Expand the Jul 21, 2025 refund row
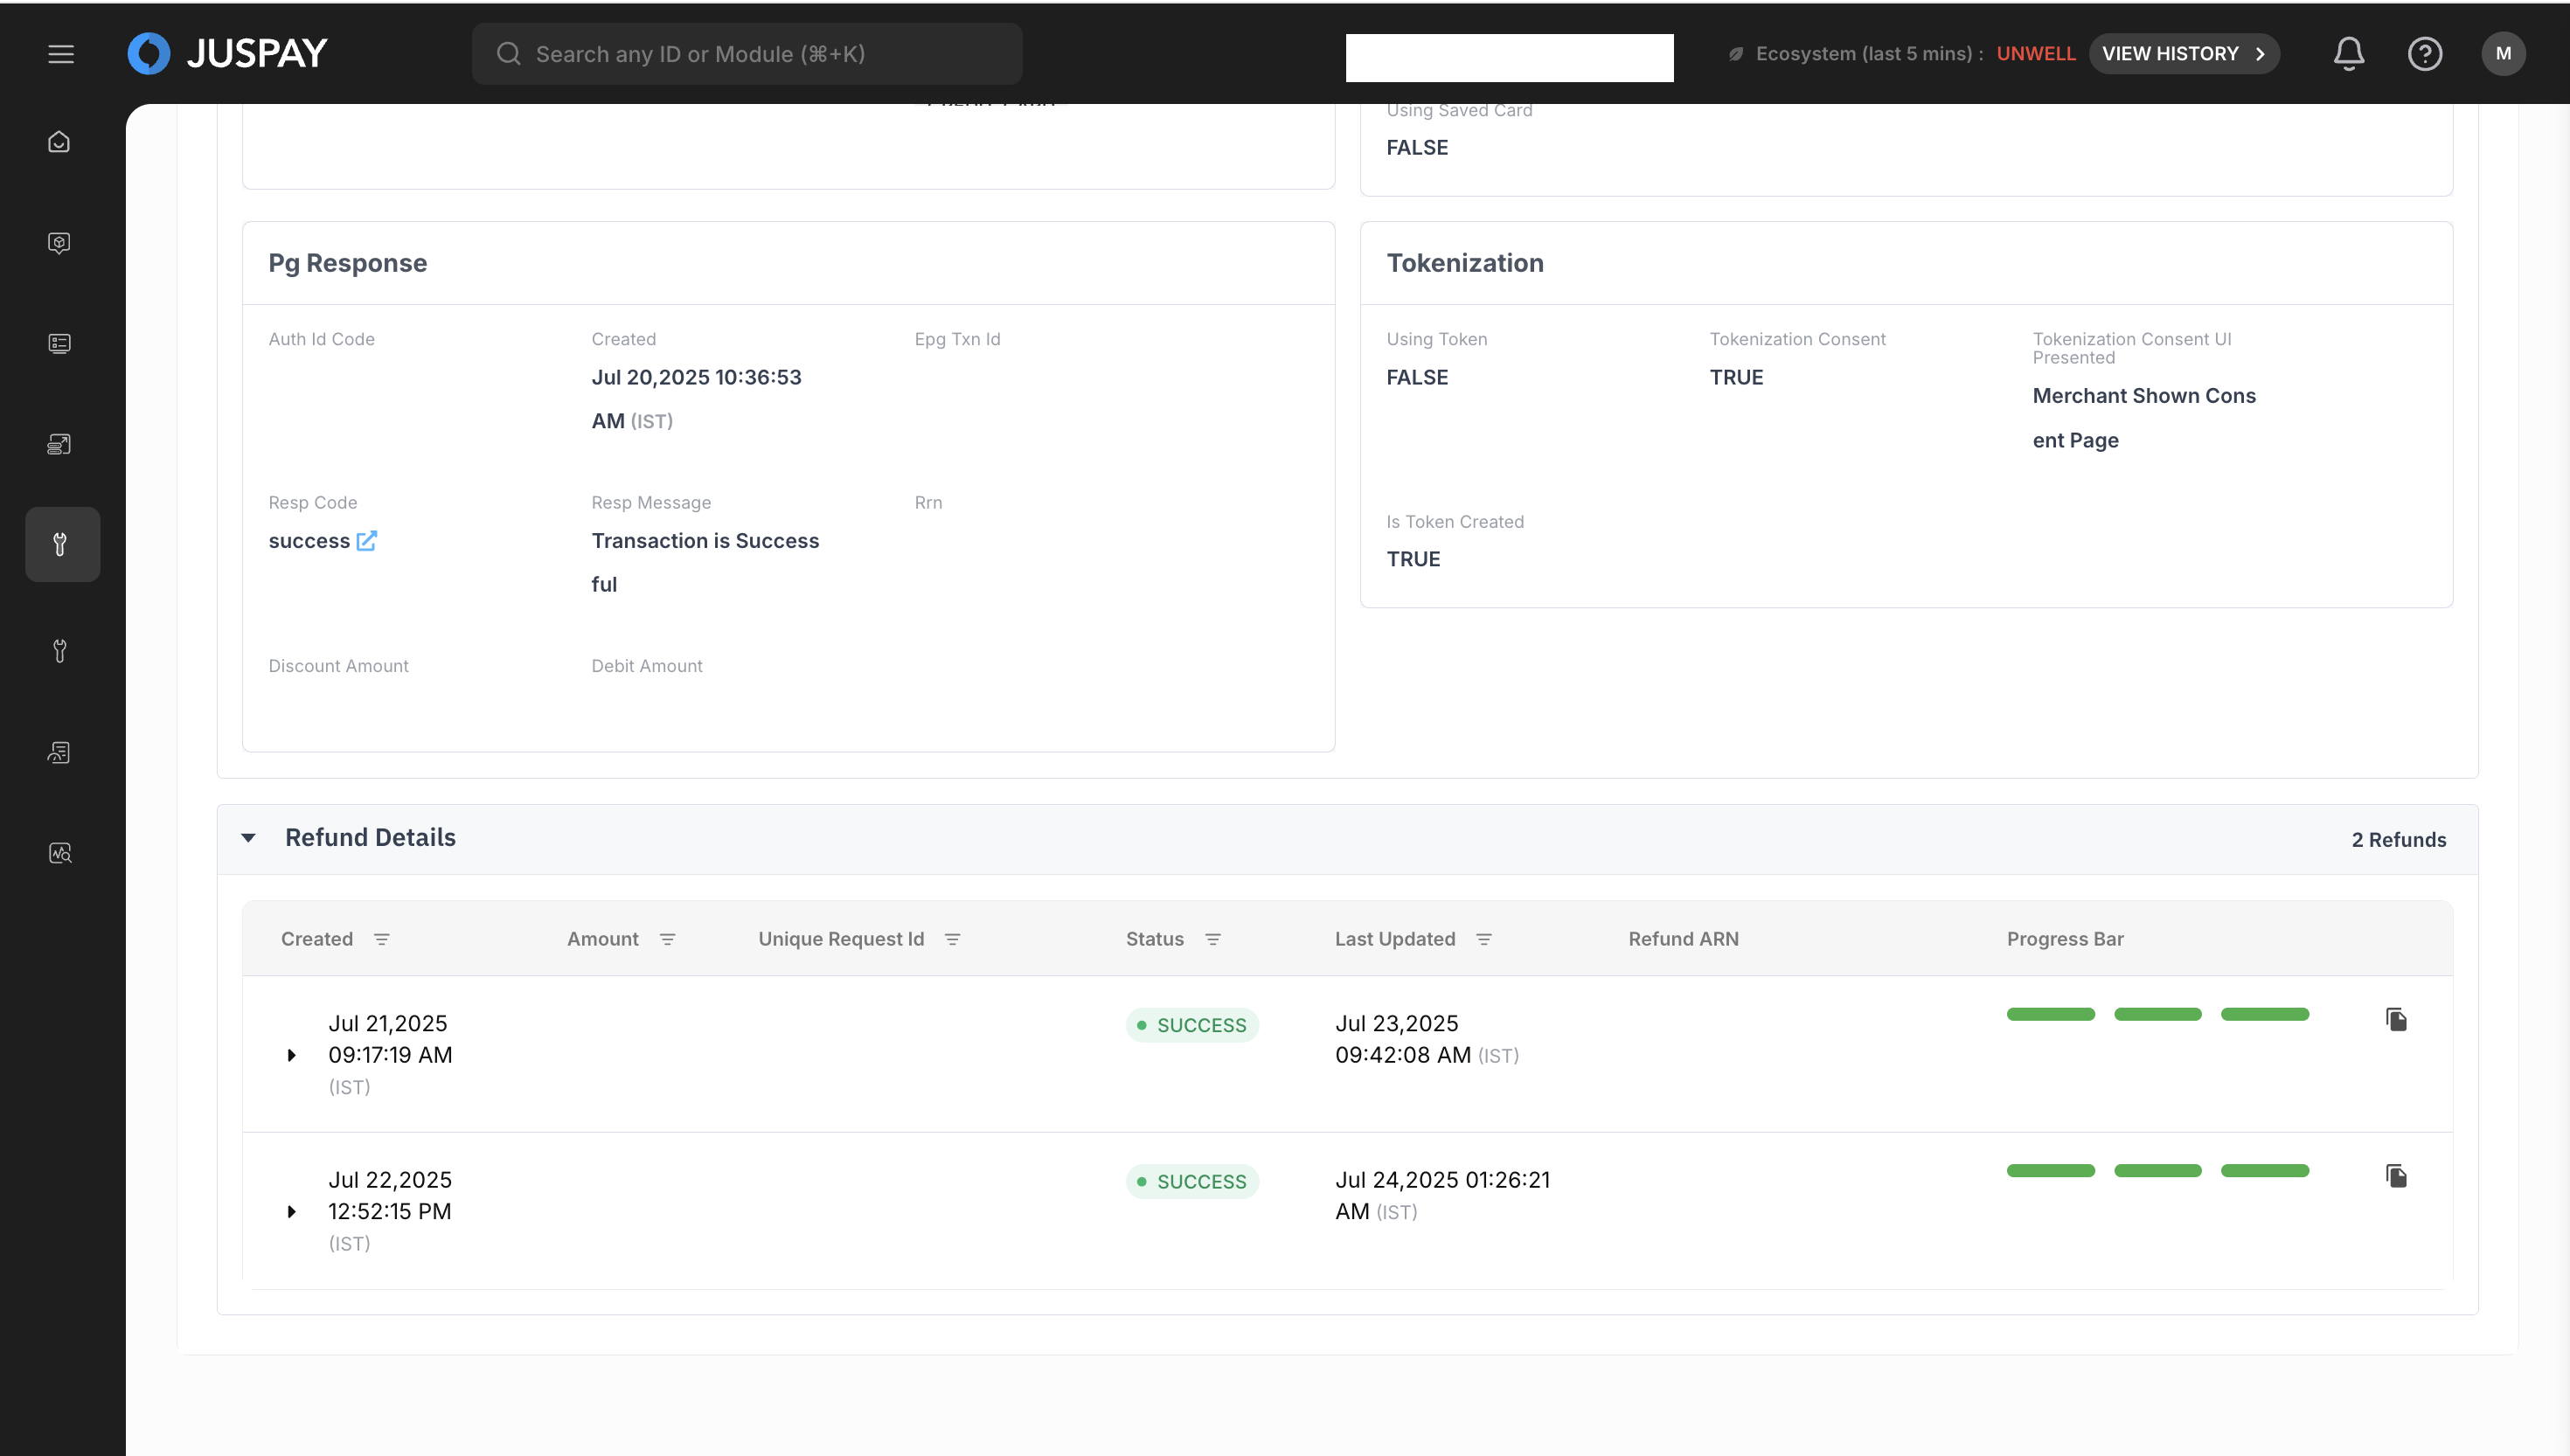This screenshot has width=2570, height=1456. 291,1055
